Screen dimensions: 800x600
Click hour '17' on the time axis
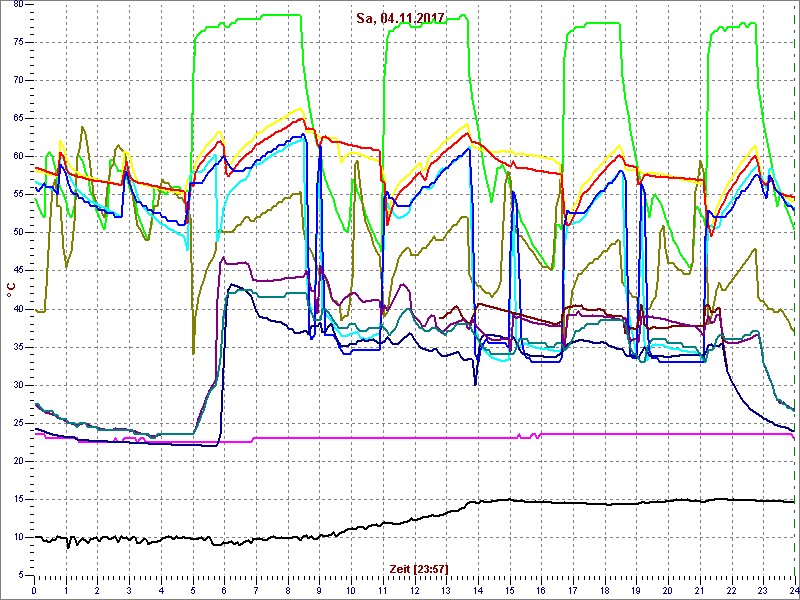pos(573,590)
